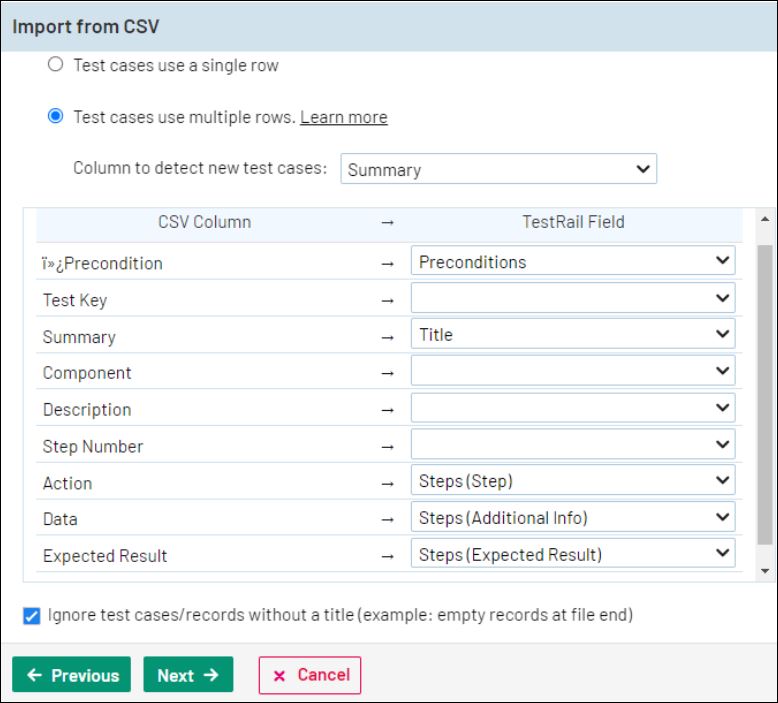Select 'Test cases use multiple rows' radio button

point(56,117)
